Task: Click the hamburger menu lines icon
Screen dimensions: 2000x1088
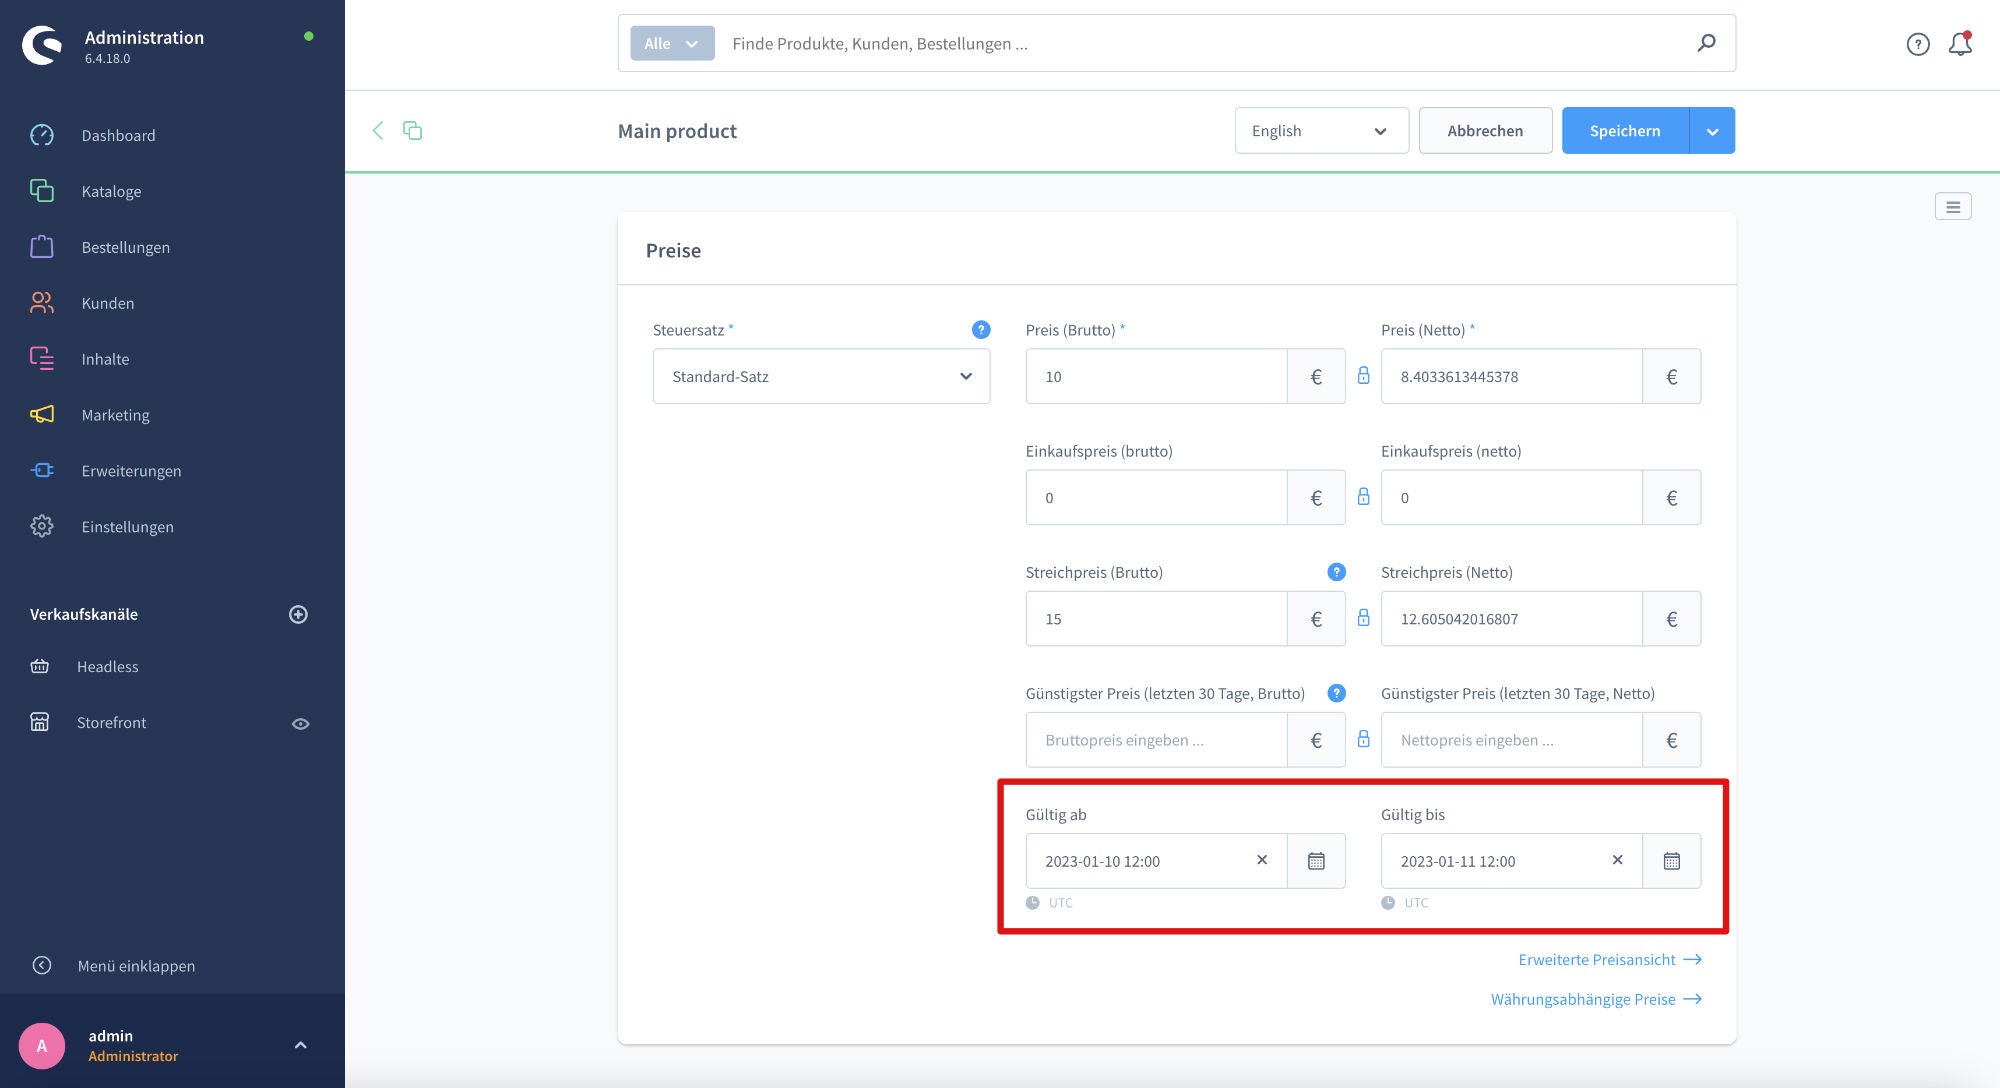Action: pos(1954,208)
